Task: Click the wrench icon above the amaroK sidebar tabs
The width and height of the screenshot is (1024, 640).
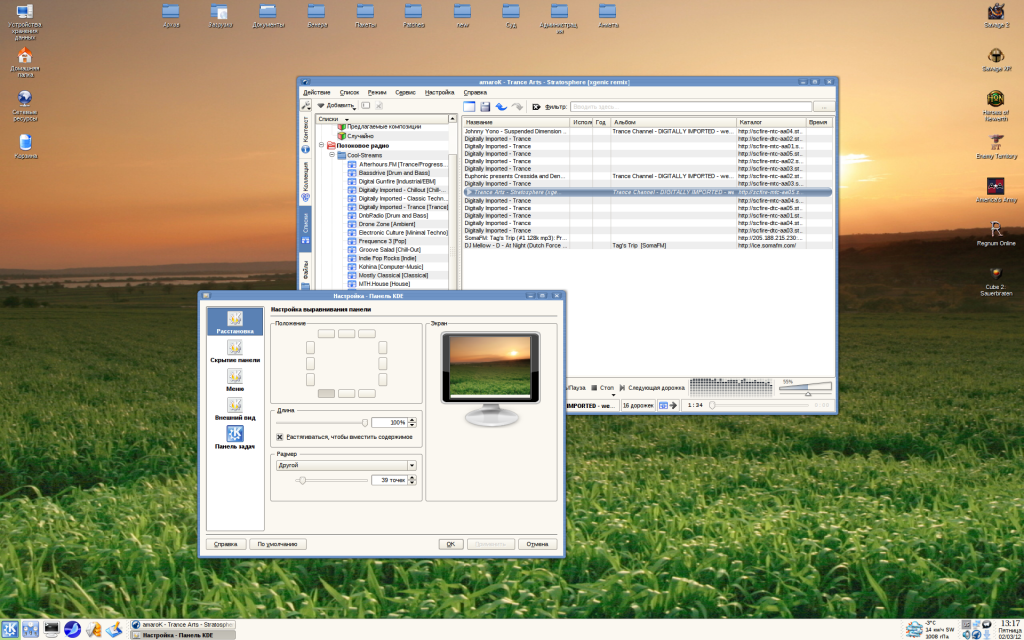Action: [x=306, y=105]
